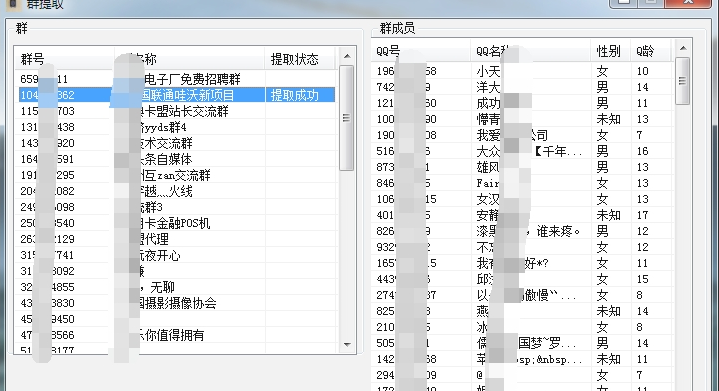Select the Fair member row
The width and height of the screenshot is (719, 391).
pyautogui.click(x=523, y=183)
